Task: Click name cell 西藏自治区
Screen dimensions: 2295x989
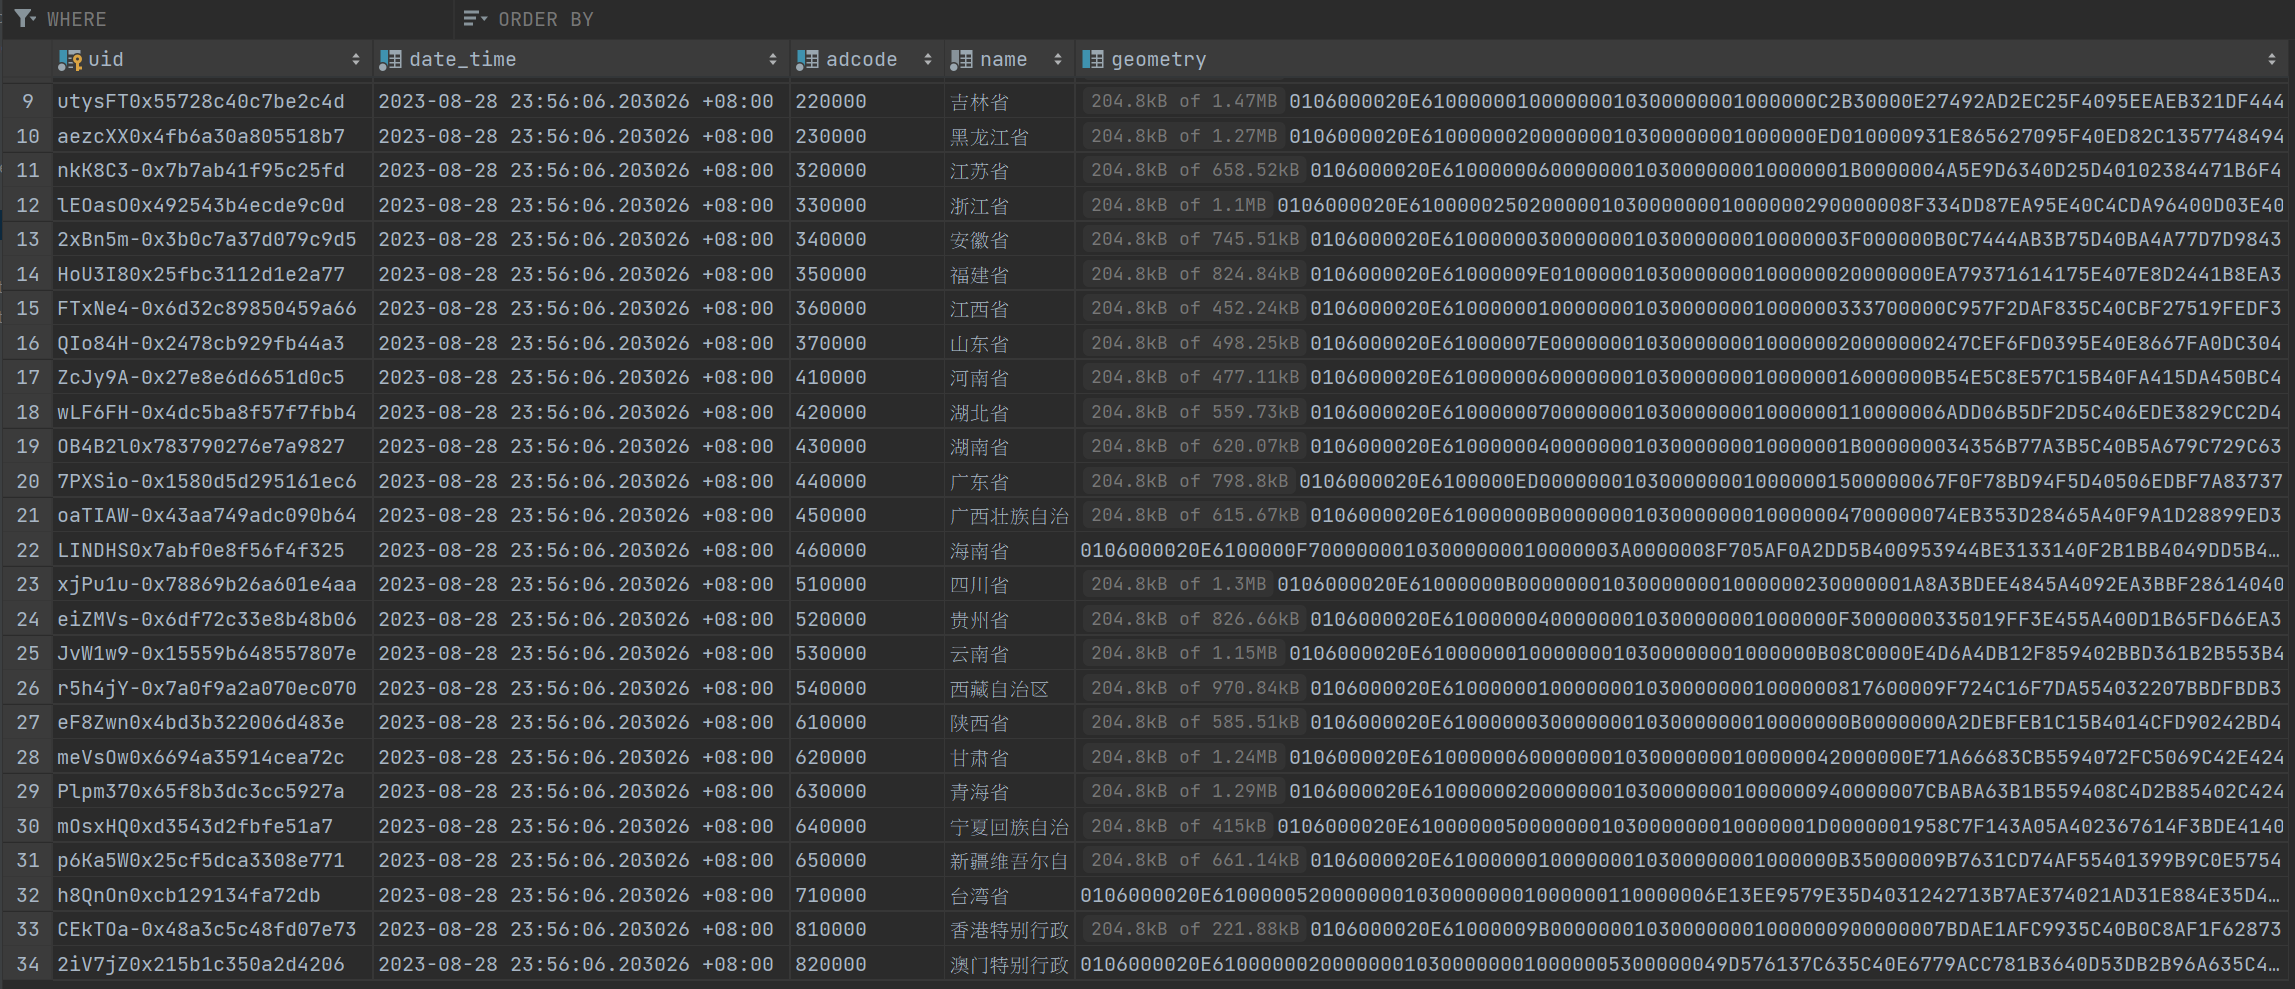Action: [x=1010, y=688]
